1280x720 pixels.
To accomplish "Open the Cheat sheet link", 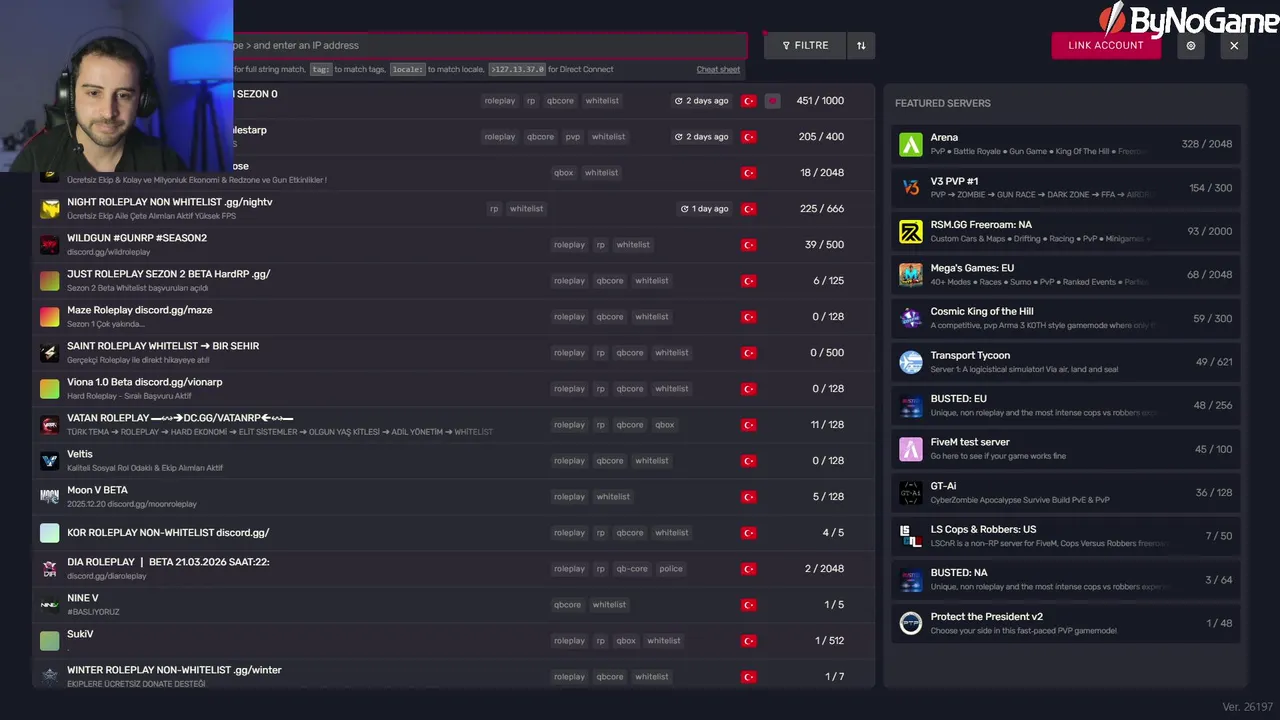I will tap(718, 70).
